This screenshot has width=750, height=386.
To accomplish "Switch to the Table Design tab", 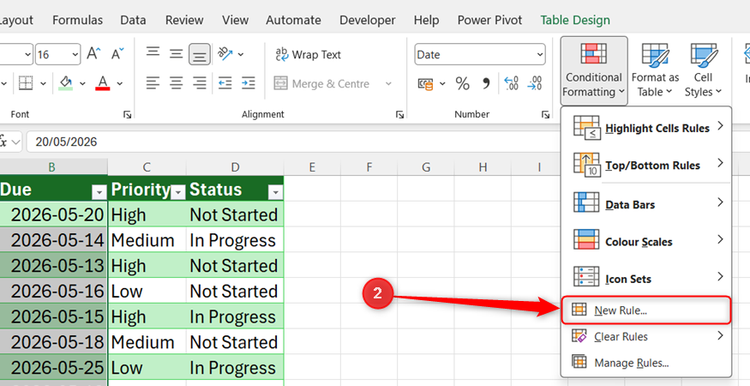I will tap(575, 20).
